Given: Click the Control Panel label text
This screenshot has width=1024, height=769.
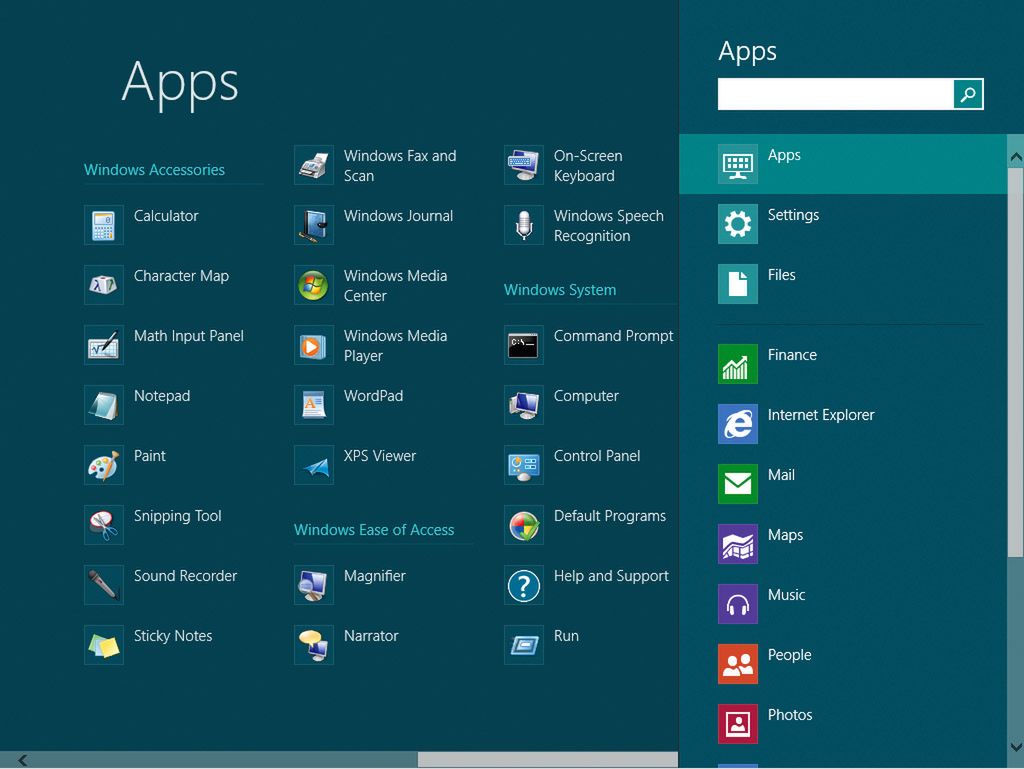Looking at the screenshot, I should click(x=597, y=456).
